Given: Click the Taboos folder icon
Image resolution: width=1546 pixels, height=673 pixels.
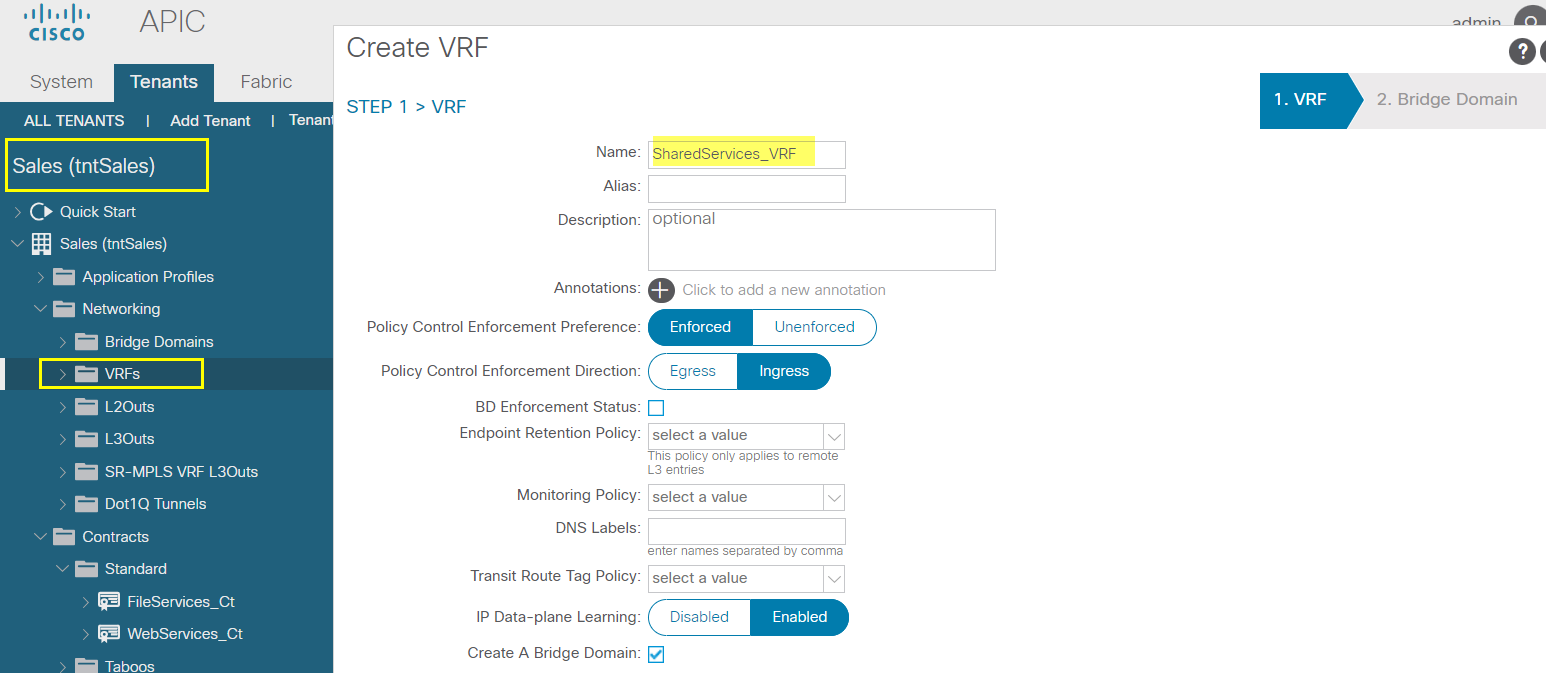Looking at the screenshot, I should pyautogui.click(x=87, y=665).
